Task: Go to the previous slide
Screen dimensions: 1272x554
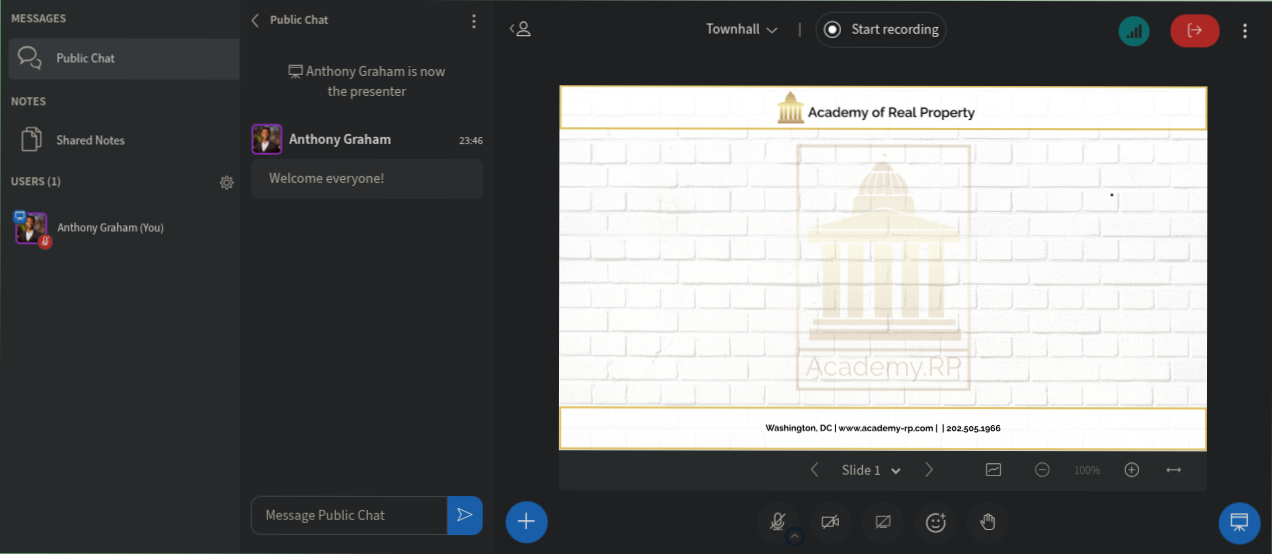Action: 815,470
